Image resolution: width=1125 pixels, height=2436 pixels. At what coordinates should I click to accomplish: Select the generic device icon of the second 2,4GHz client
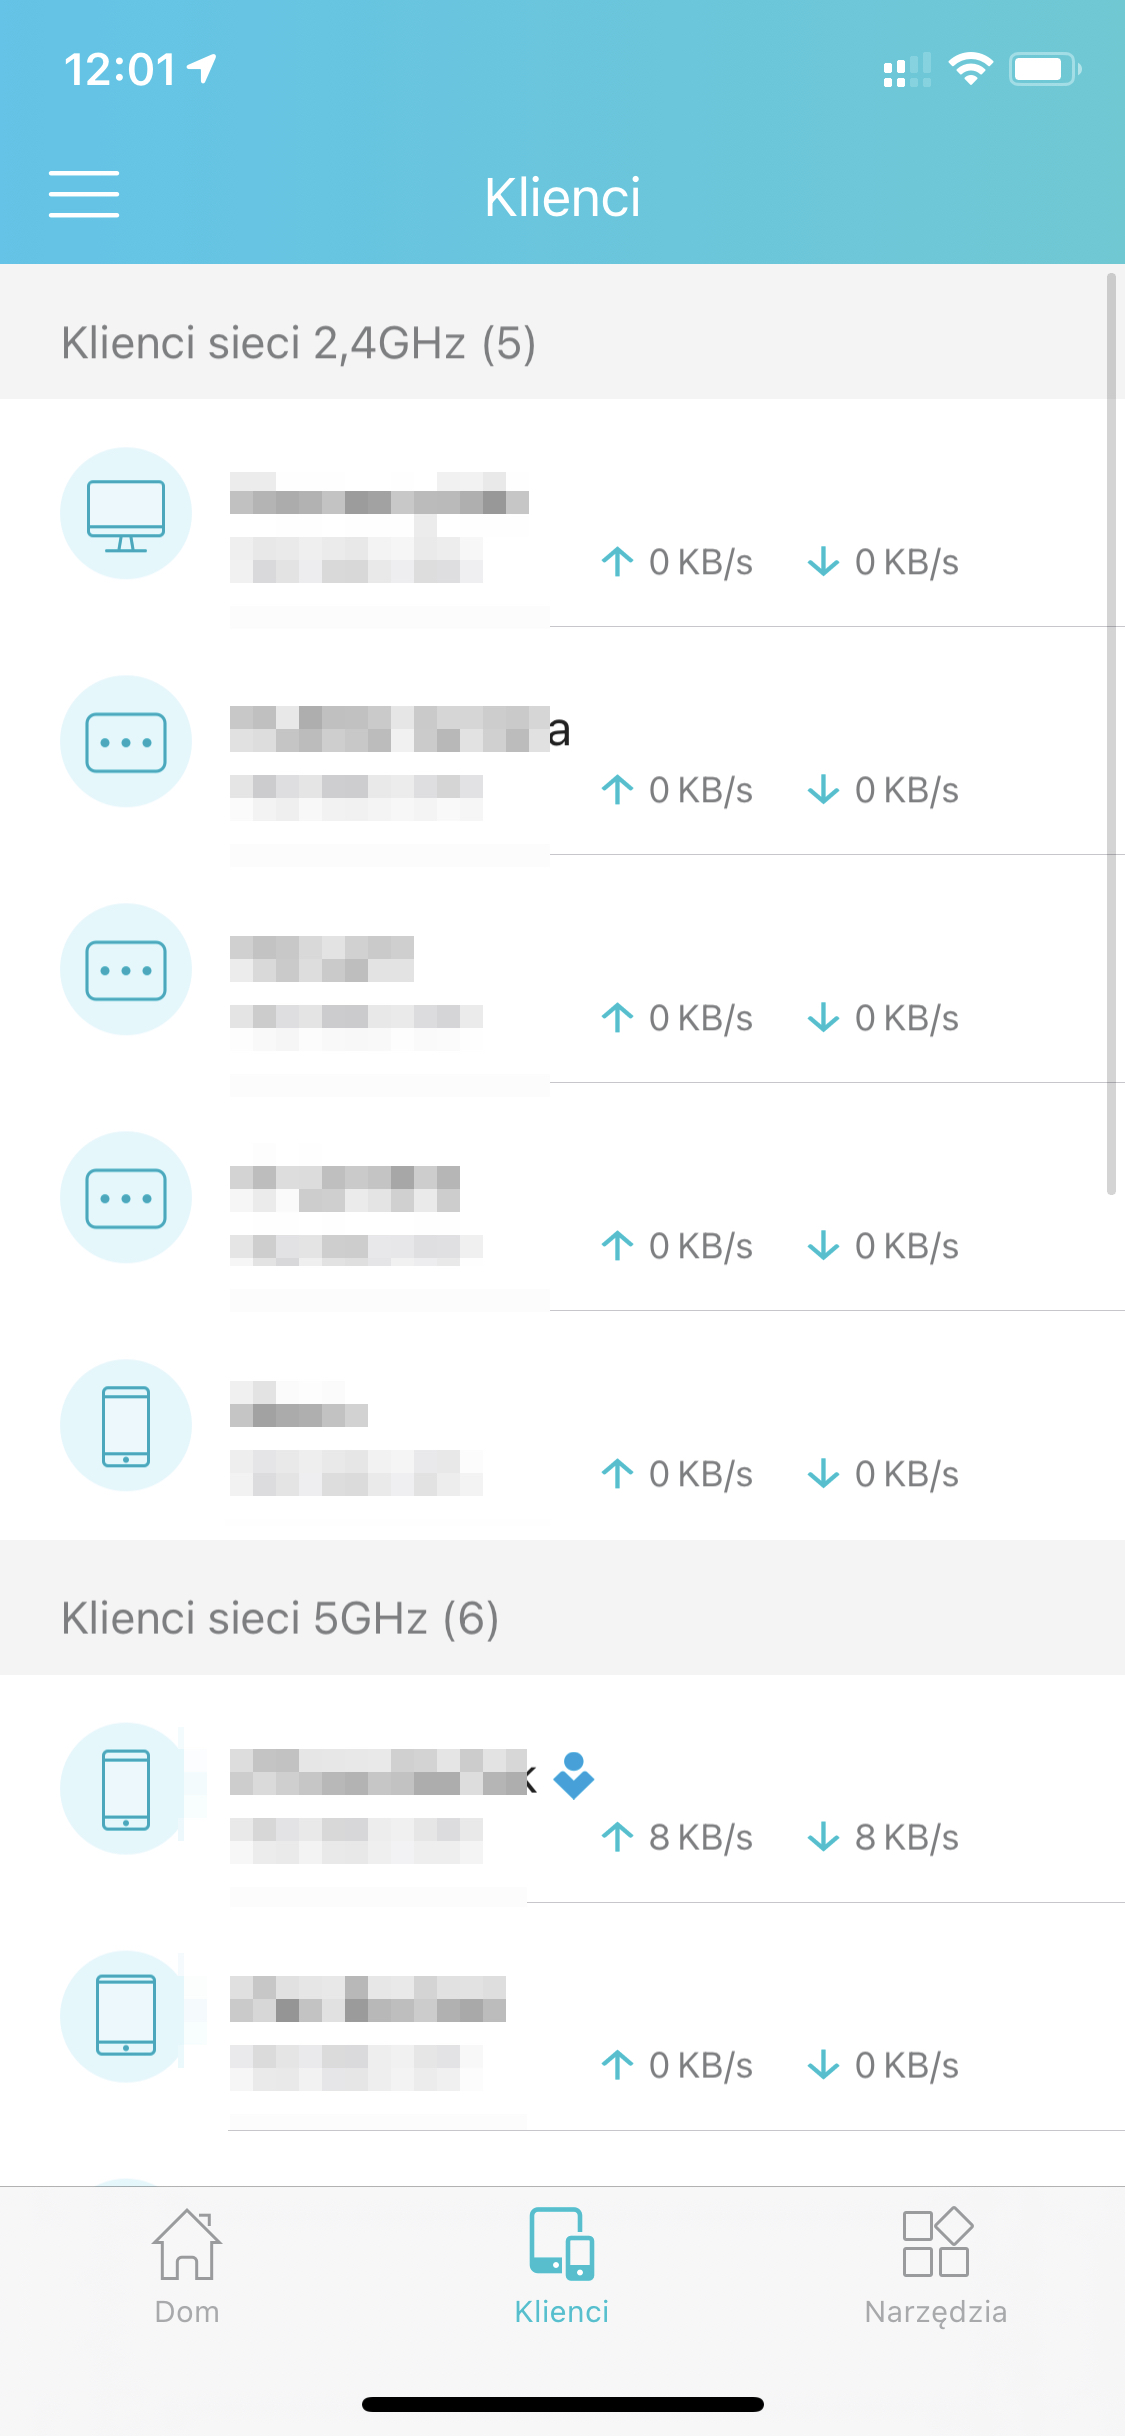tap(126, 742)
